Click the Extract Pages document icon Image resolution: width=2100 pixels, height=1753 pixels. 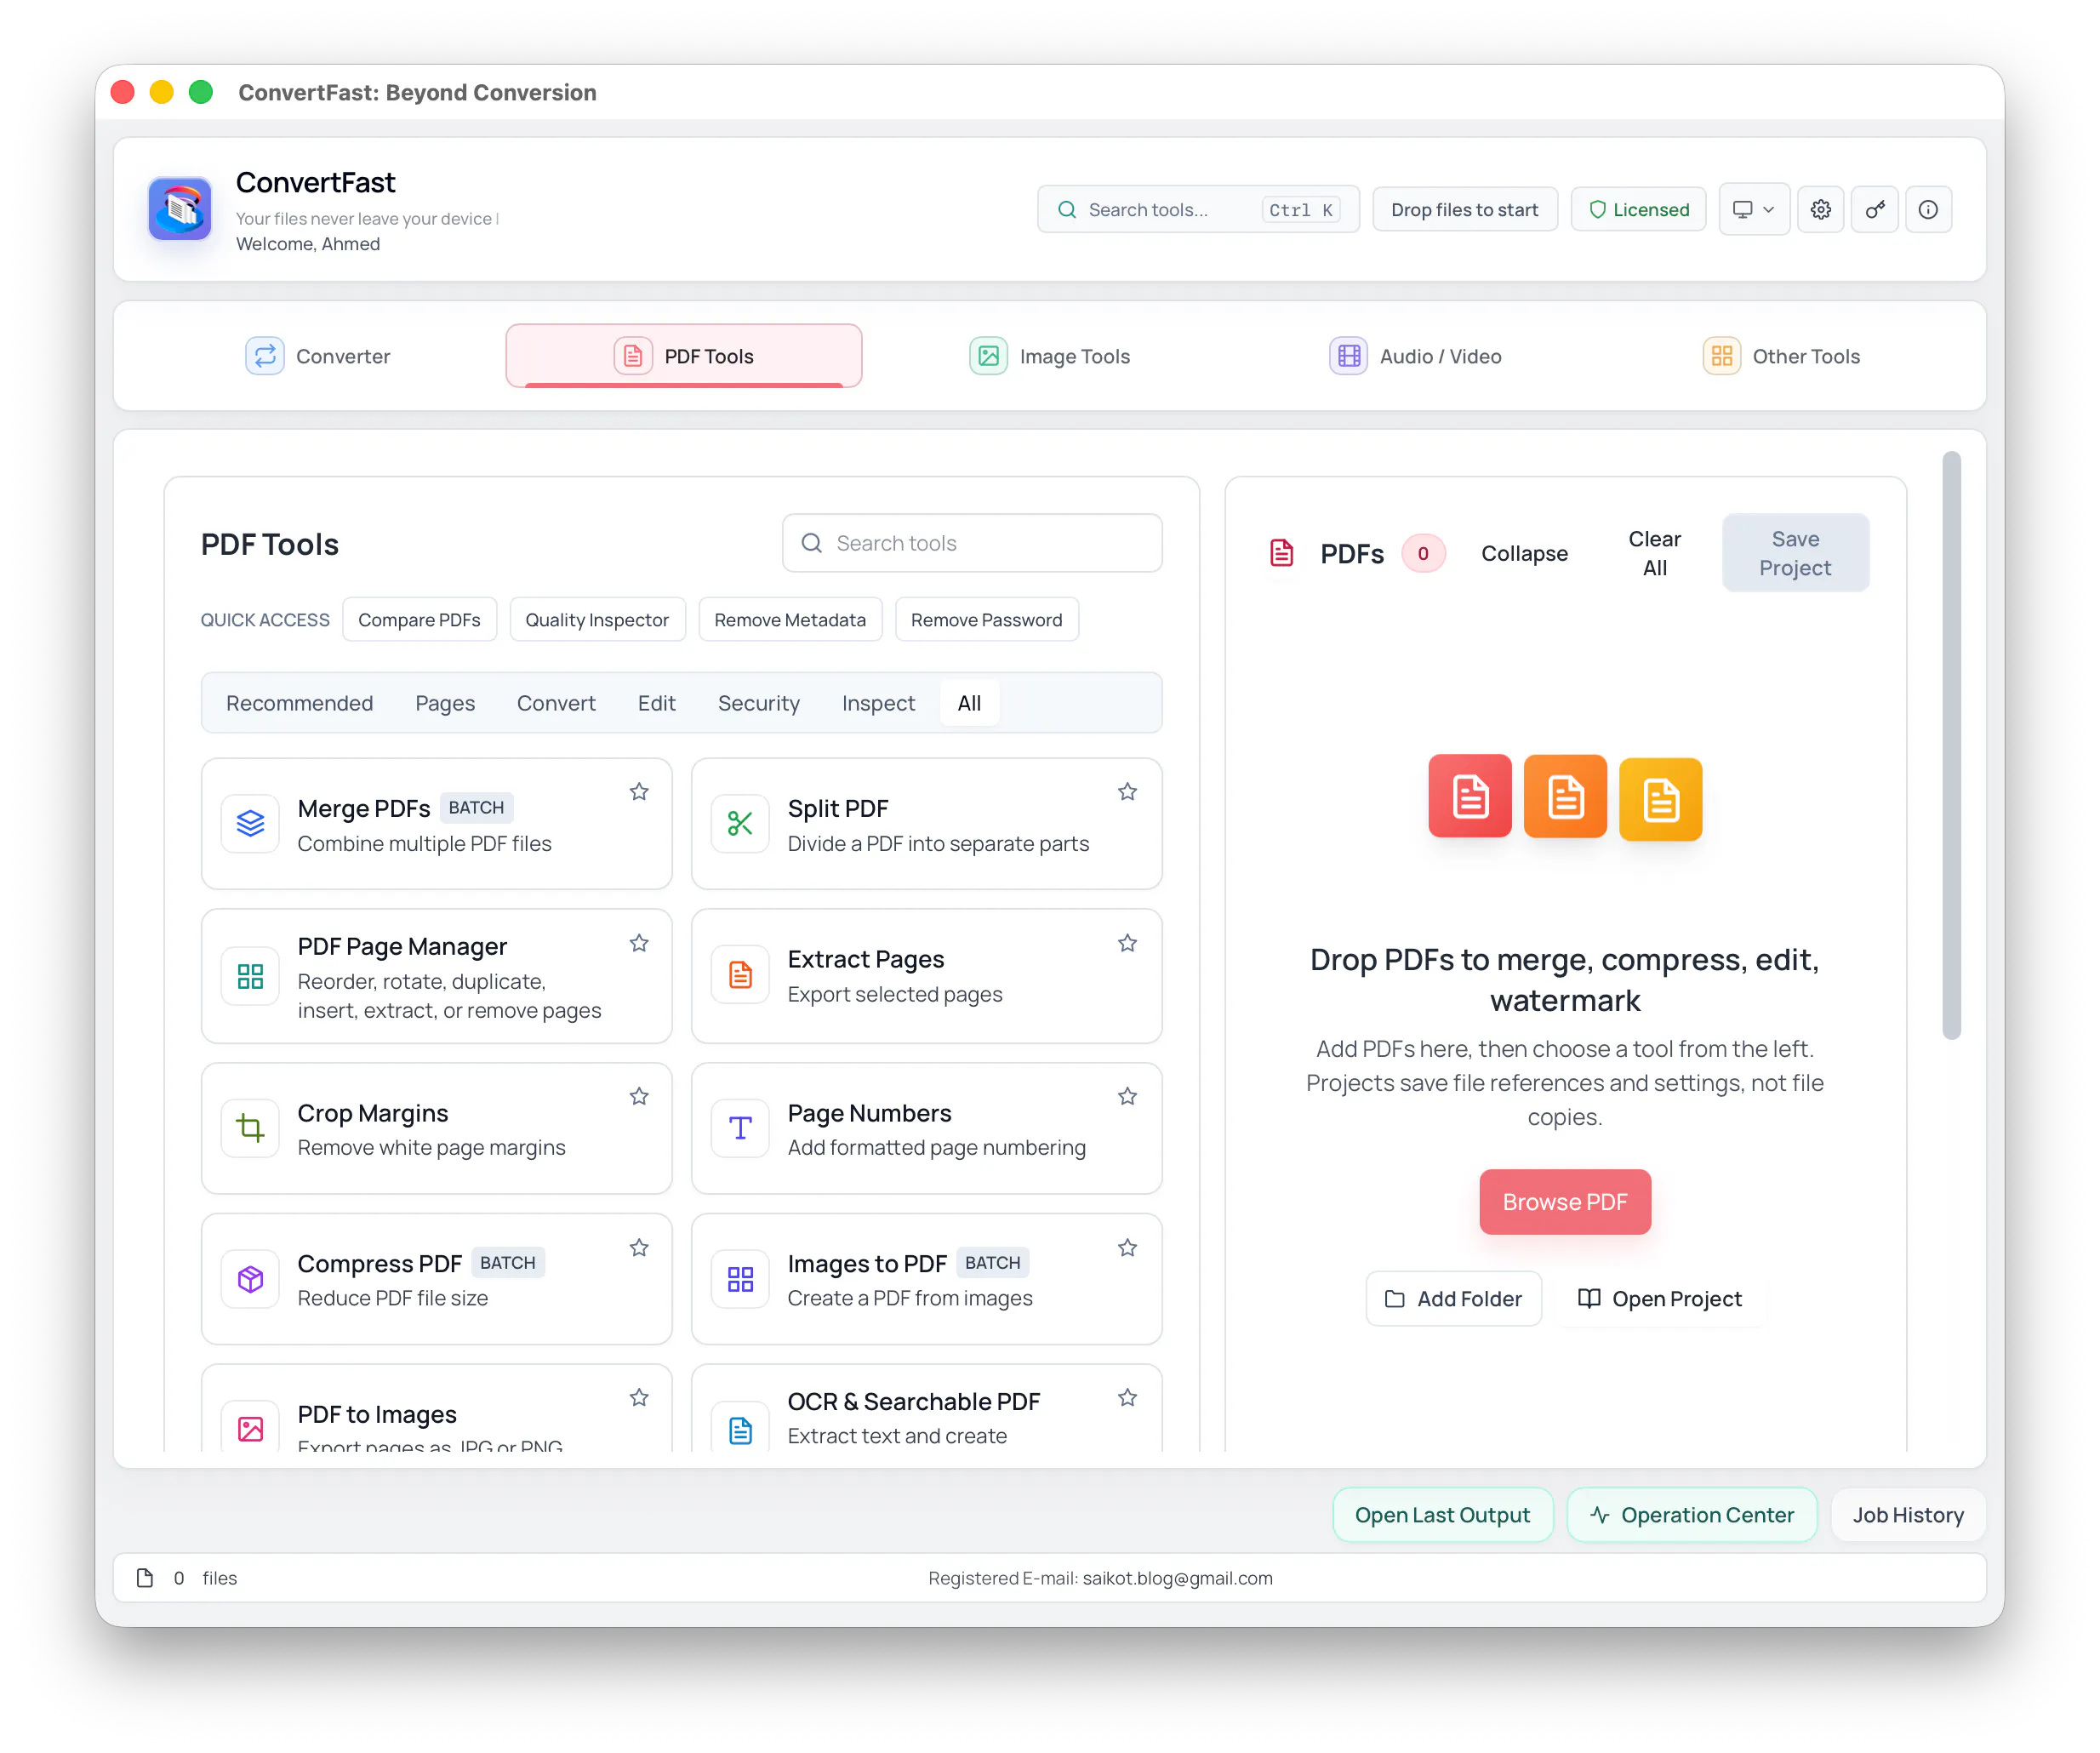[x=740, y=975]
